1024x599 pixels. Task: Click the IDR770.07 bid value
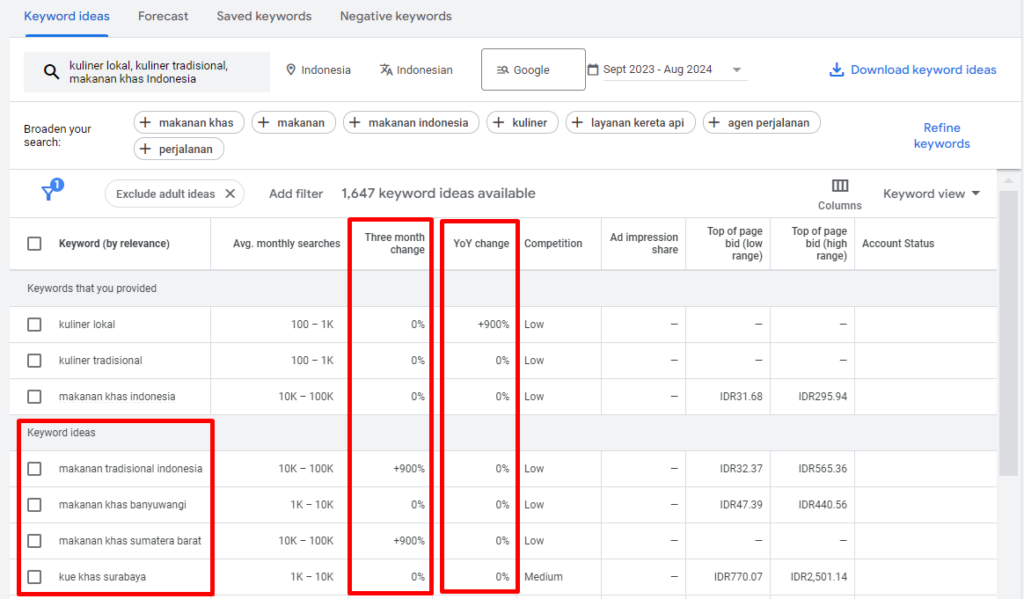(738, 577)
